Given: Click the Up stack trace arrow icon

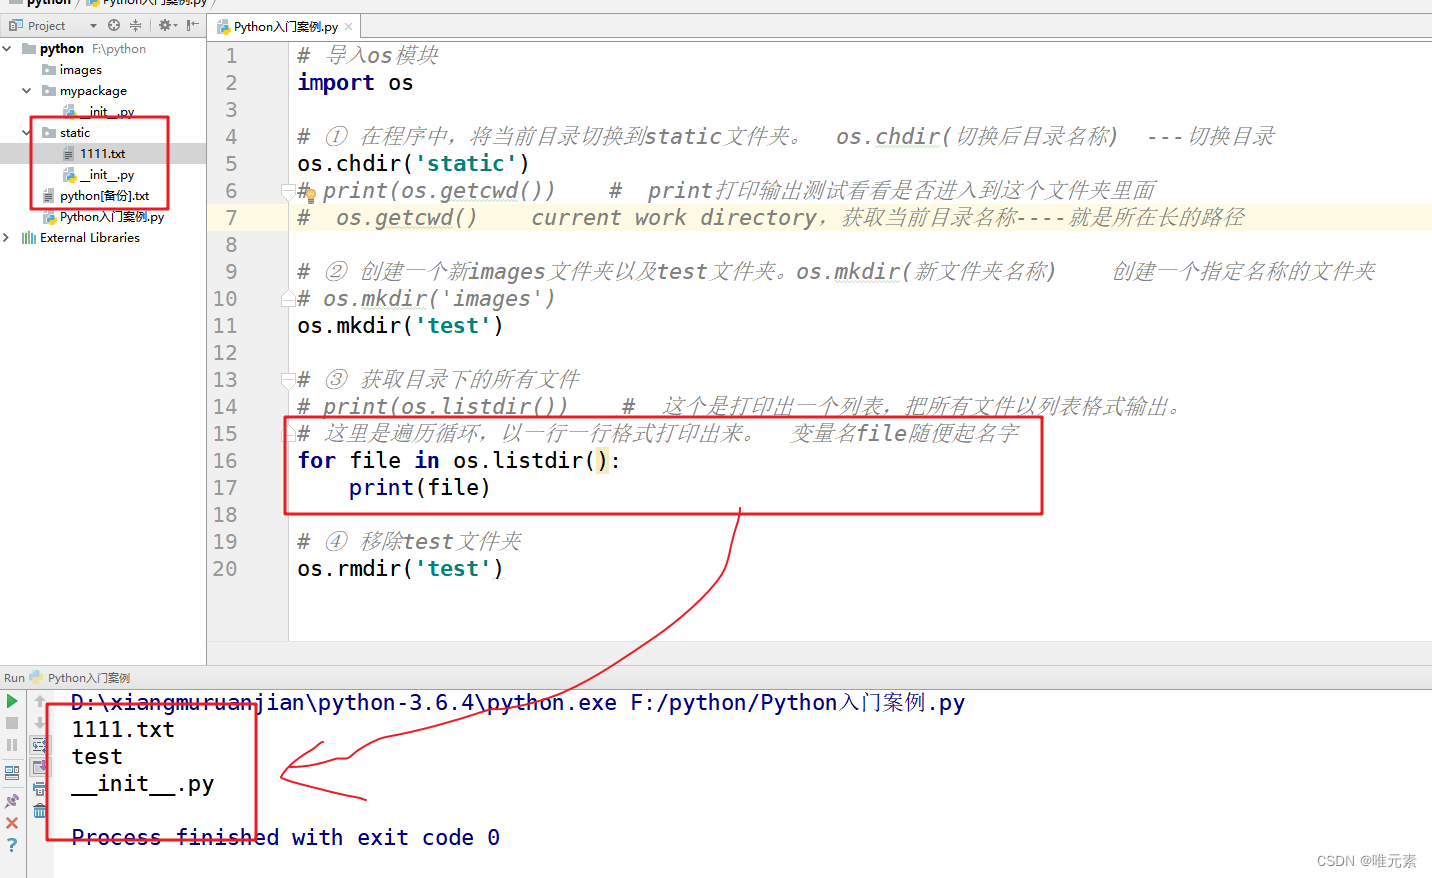Looking at the screenshot, I should pyautogui.click(x=40, y=701).
